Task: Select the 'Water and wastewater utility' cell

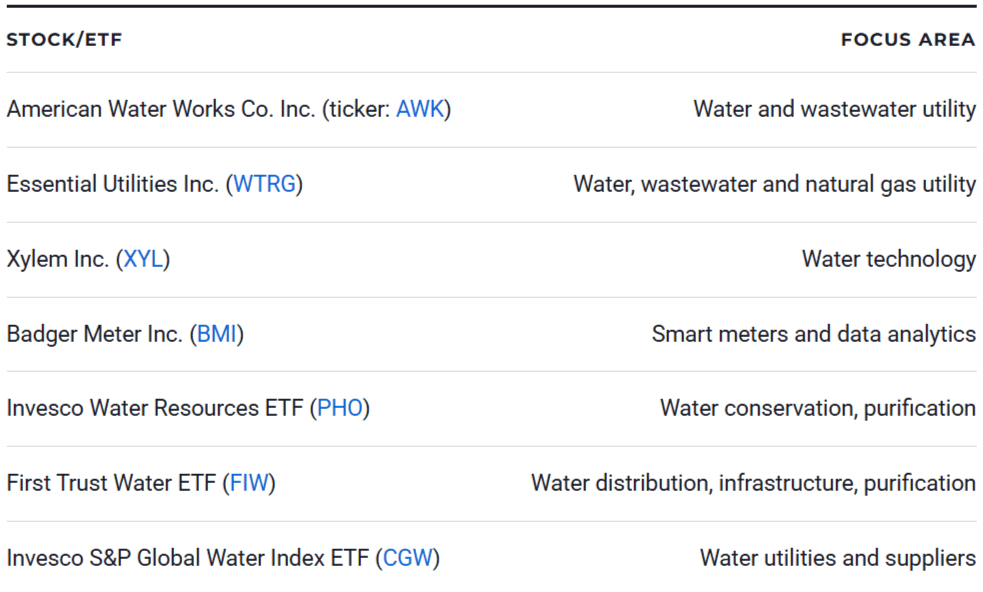Action: (x=834, y=109)
